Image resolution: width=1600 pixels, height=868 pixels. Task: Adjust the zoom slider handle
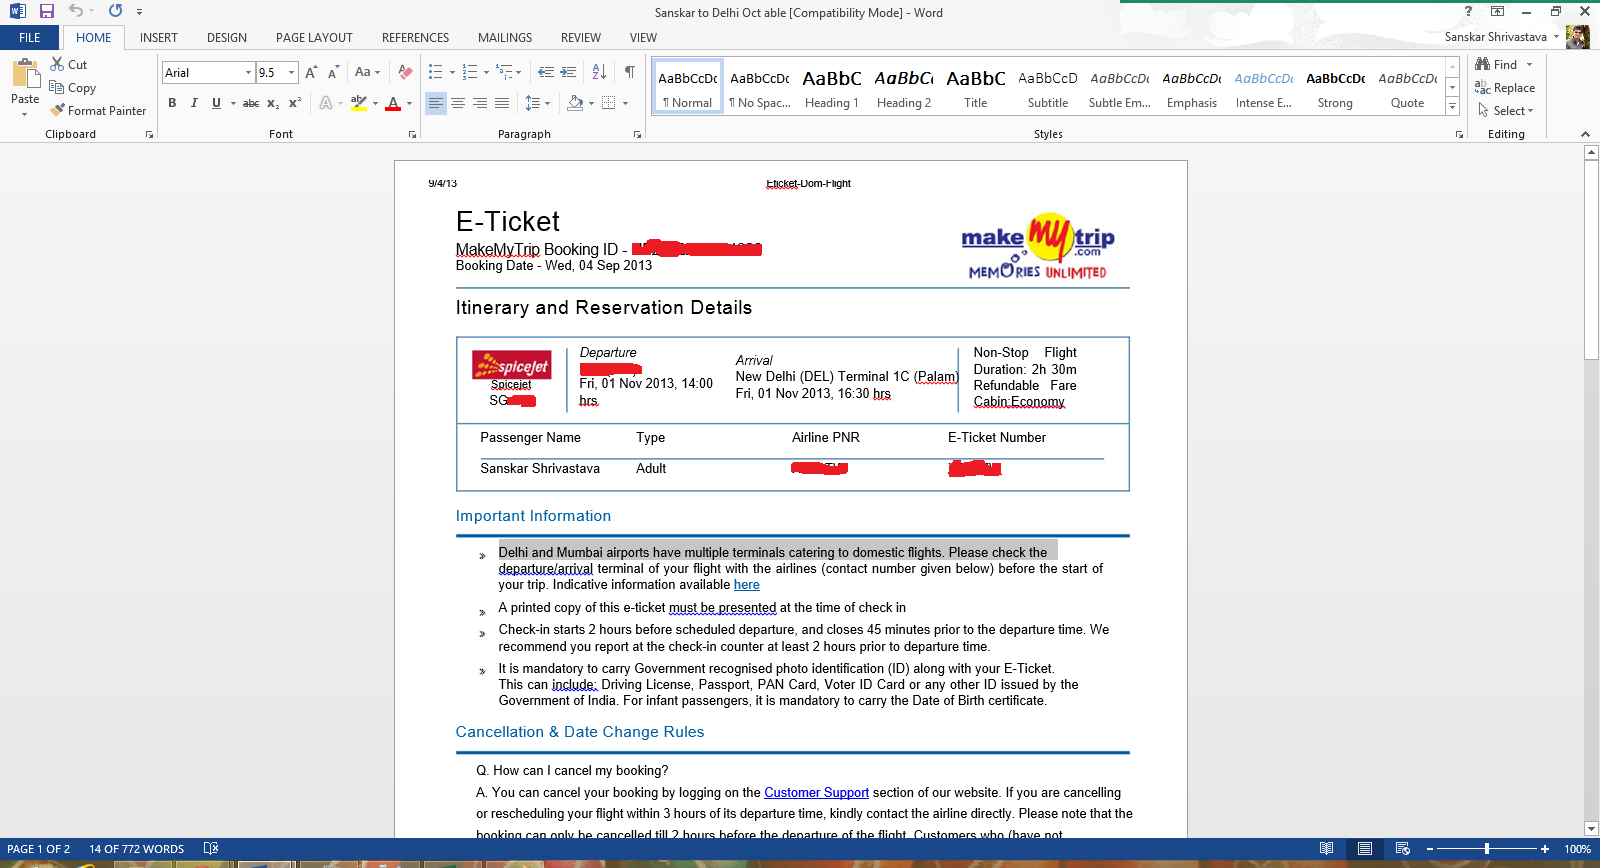click(x=1487, y=848)
